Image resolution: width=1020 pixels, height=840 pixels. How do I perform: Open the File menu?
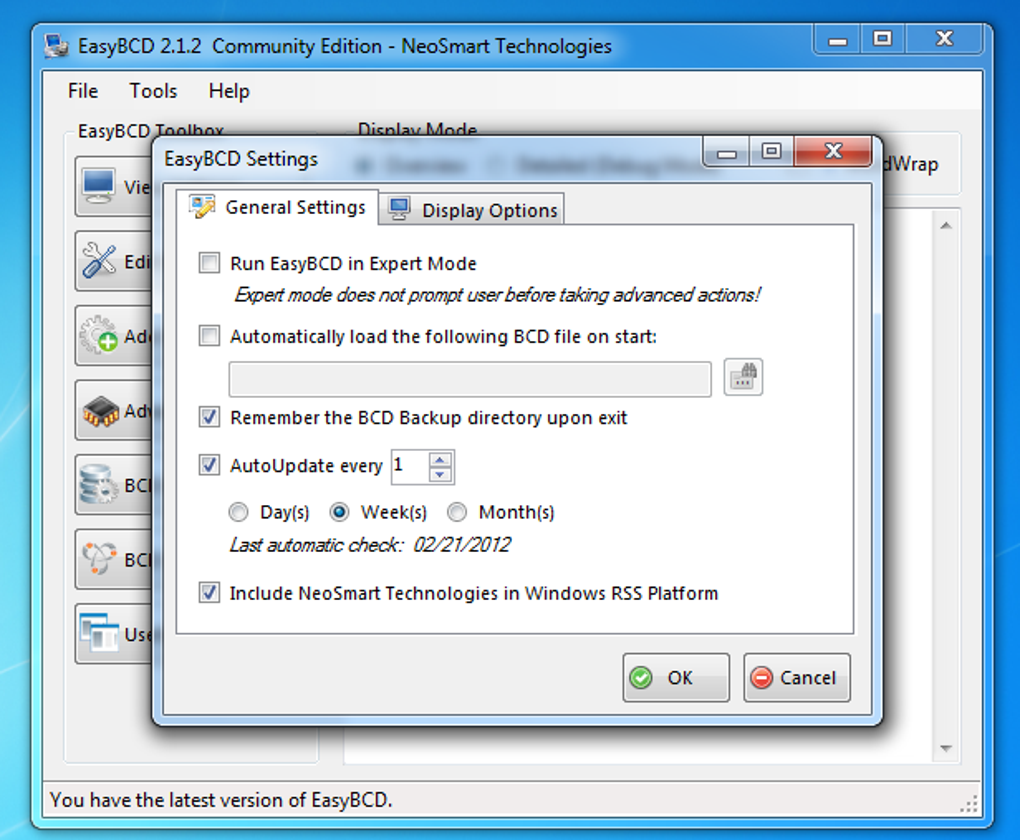(83, 90)
